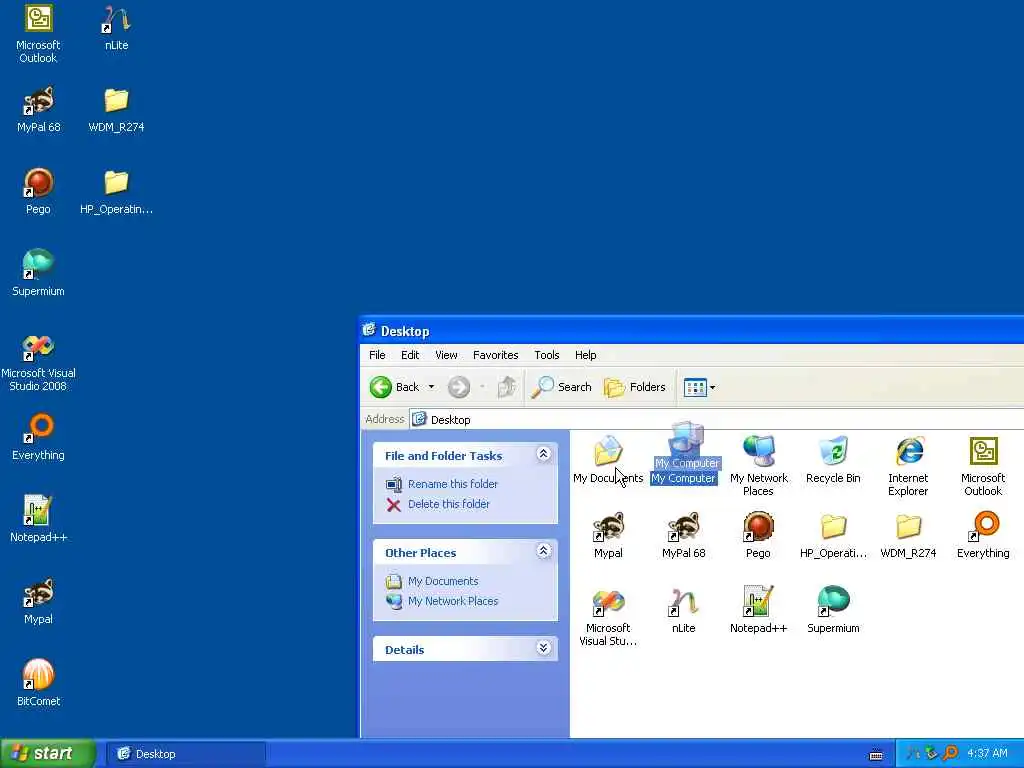
Task: Select the Microsoft Outlook desktop shortcut
Action: (x=38, y=34)
